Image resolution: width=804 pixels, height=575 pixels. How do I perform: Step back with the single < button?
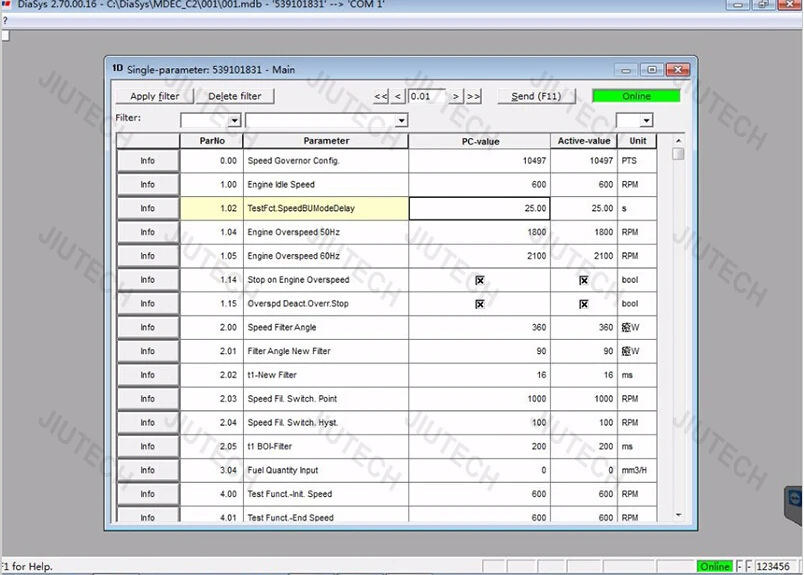click(x=398, y=96)
